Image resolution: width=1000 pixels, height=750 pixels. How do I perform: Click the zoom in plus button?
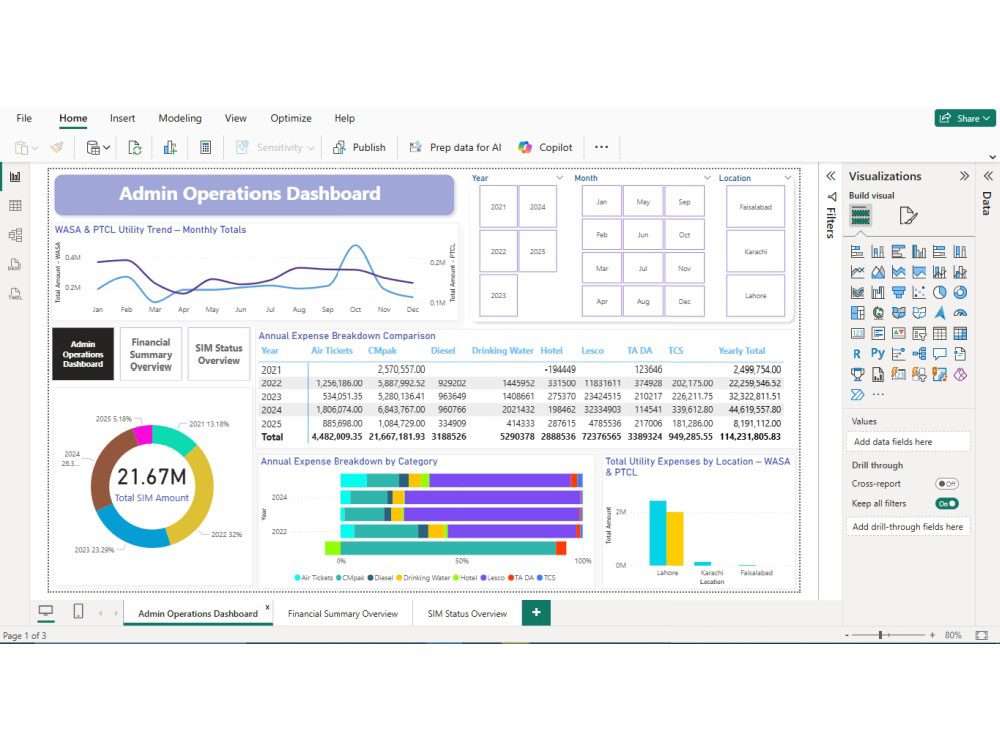pos(932,635)
